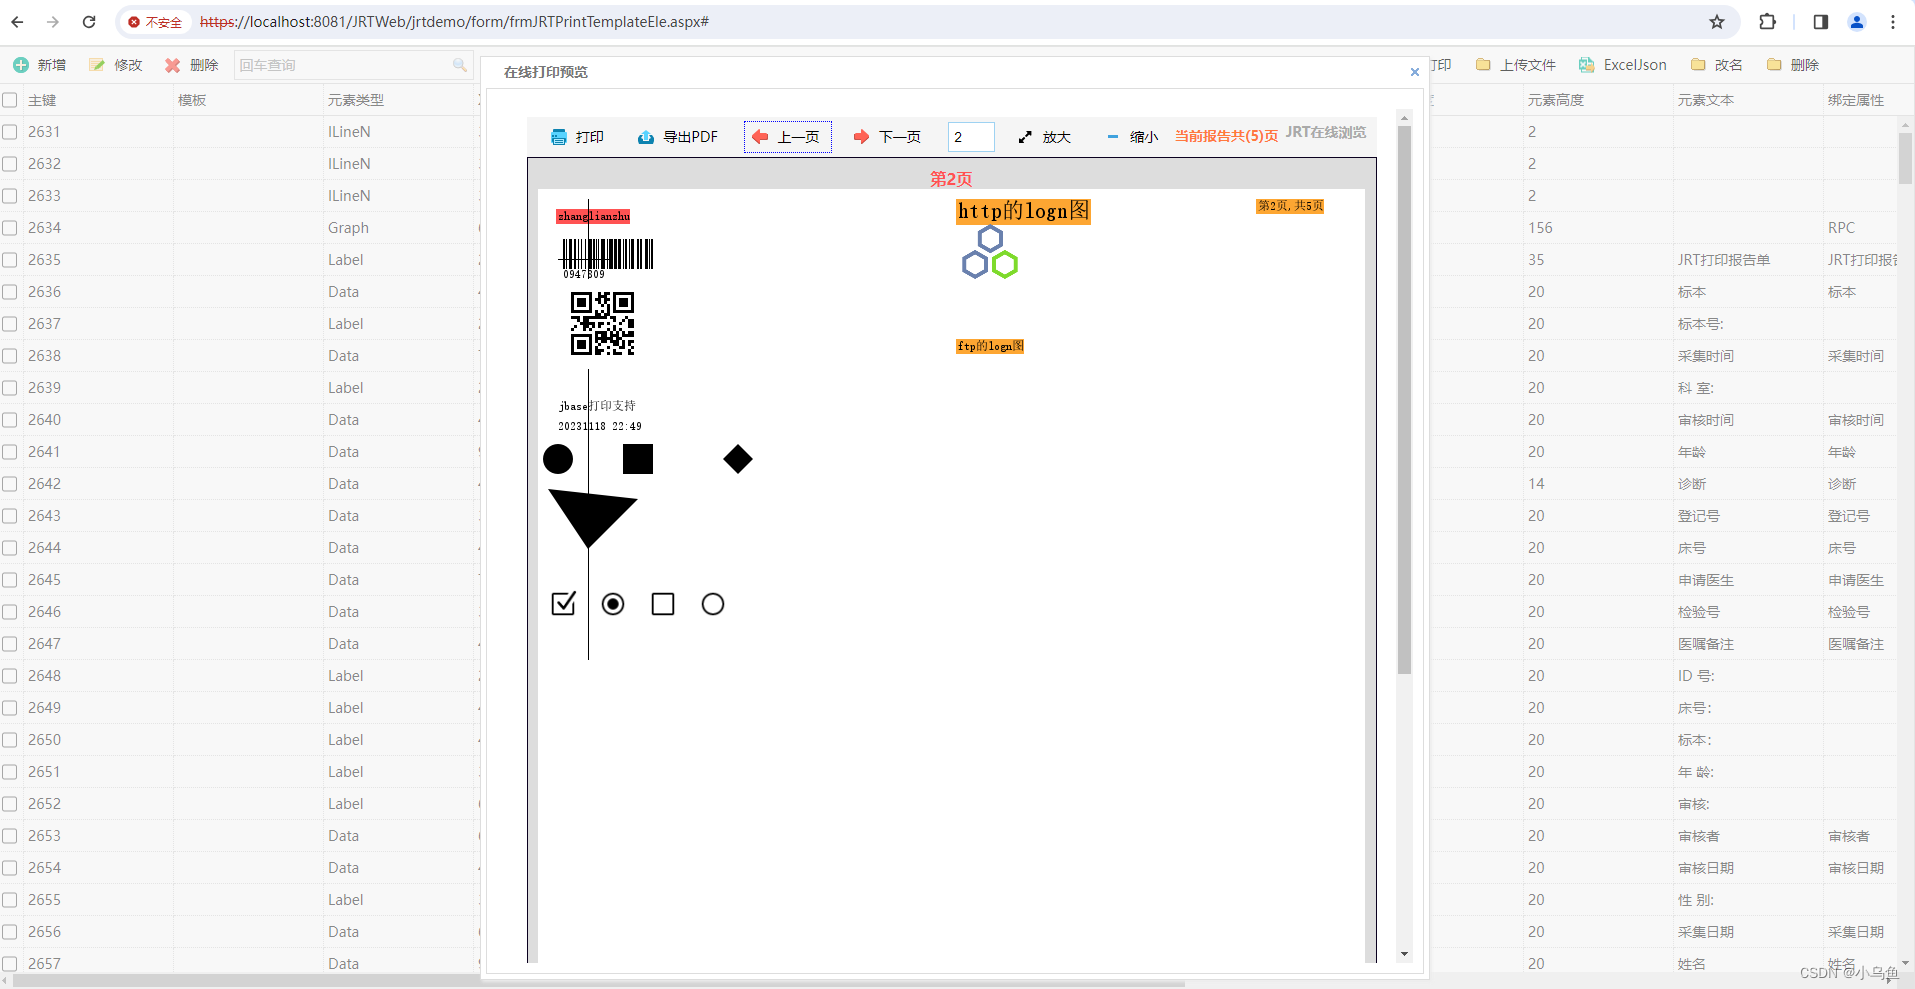The image size is (1915, 989).
Task: Open the browser profile menu
Action: [1857, 22]
